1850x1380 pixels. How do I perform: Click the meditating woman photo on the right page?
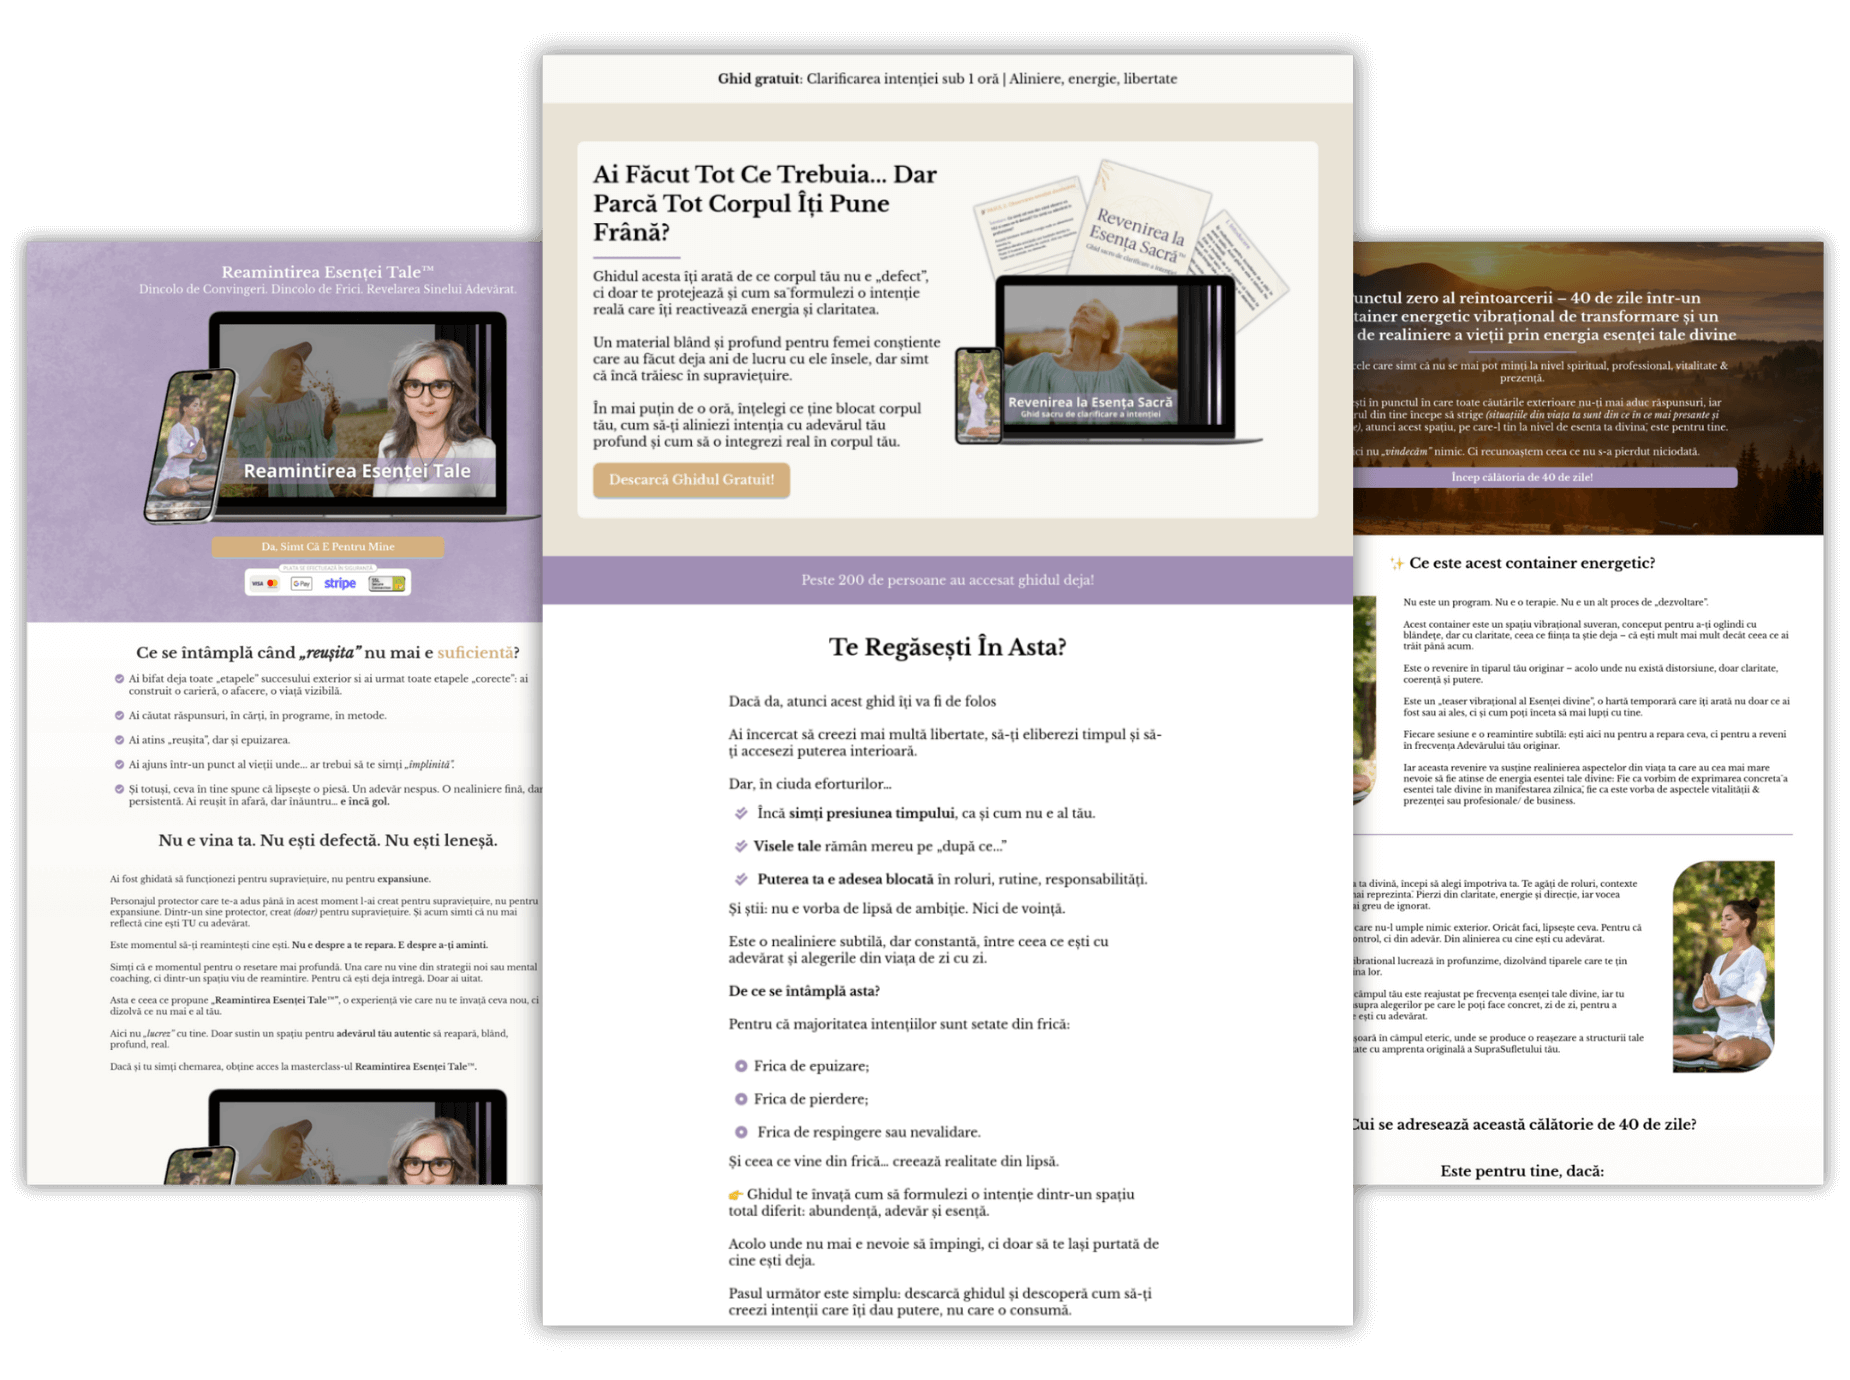pos(1723,966)
